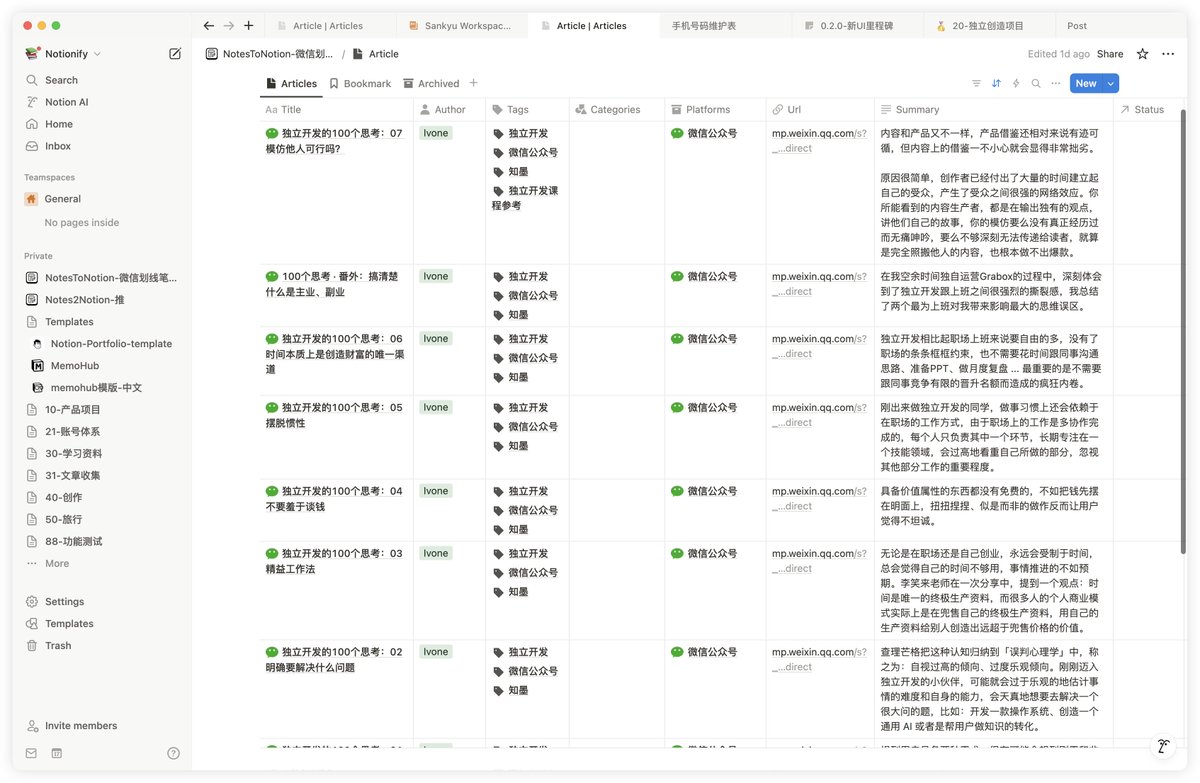Screen dimensions: 1200x783
Task: Navigate back with the left arrow
Action: 208,26
